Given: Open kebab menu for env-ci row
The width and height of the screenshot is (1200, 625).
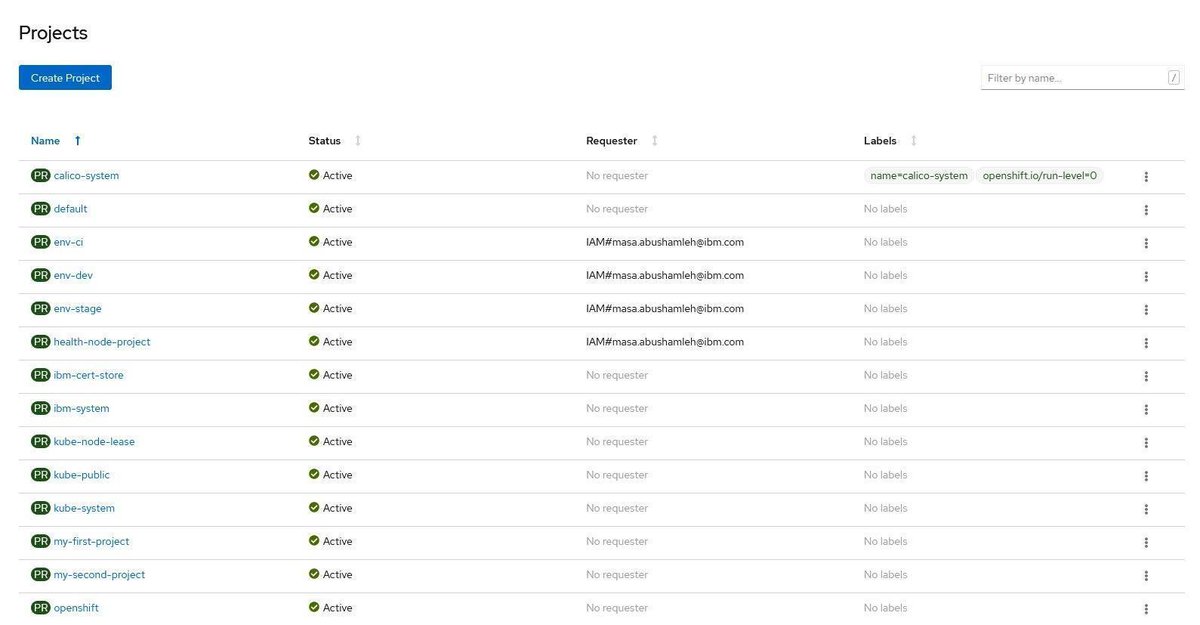Looking at the screenshot, I should 1146,242.
